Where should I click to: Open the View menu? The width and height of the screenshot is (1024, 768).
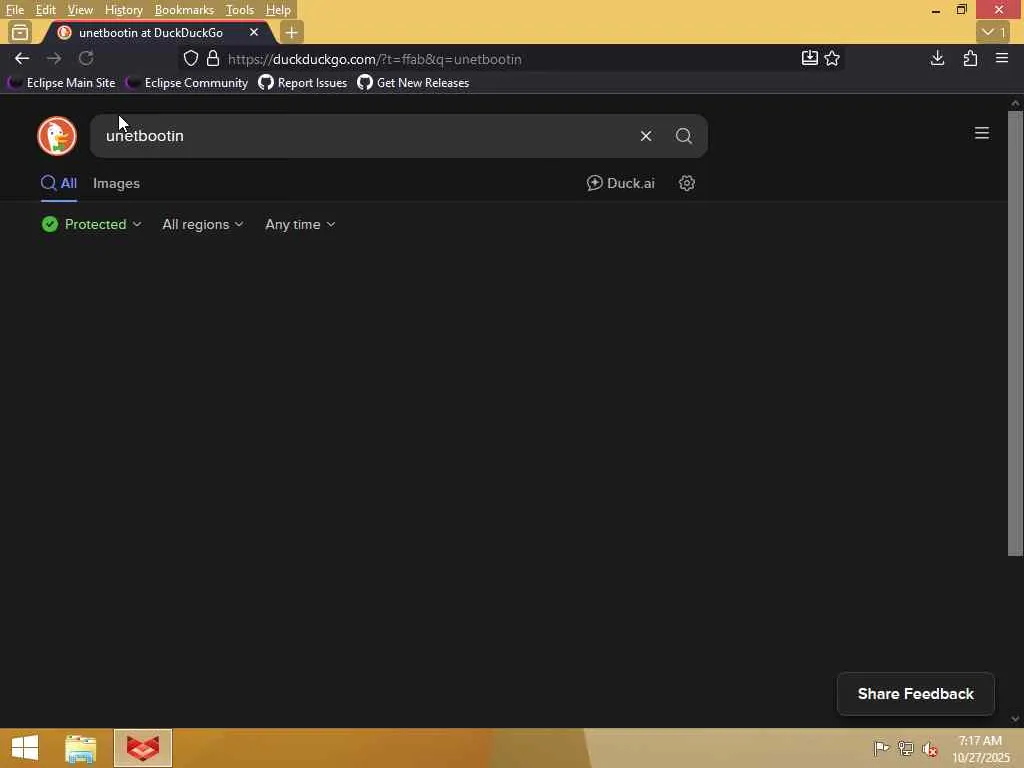pyautogui.click(x=80, y=10)
